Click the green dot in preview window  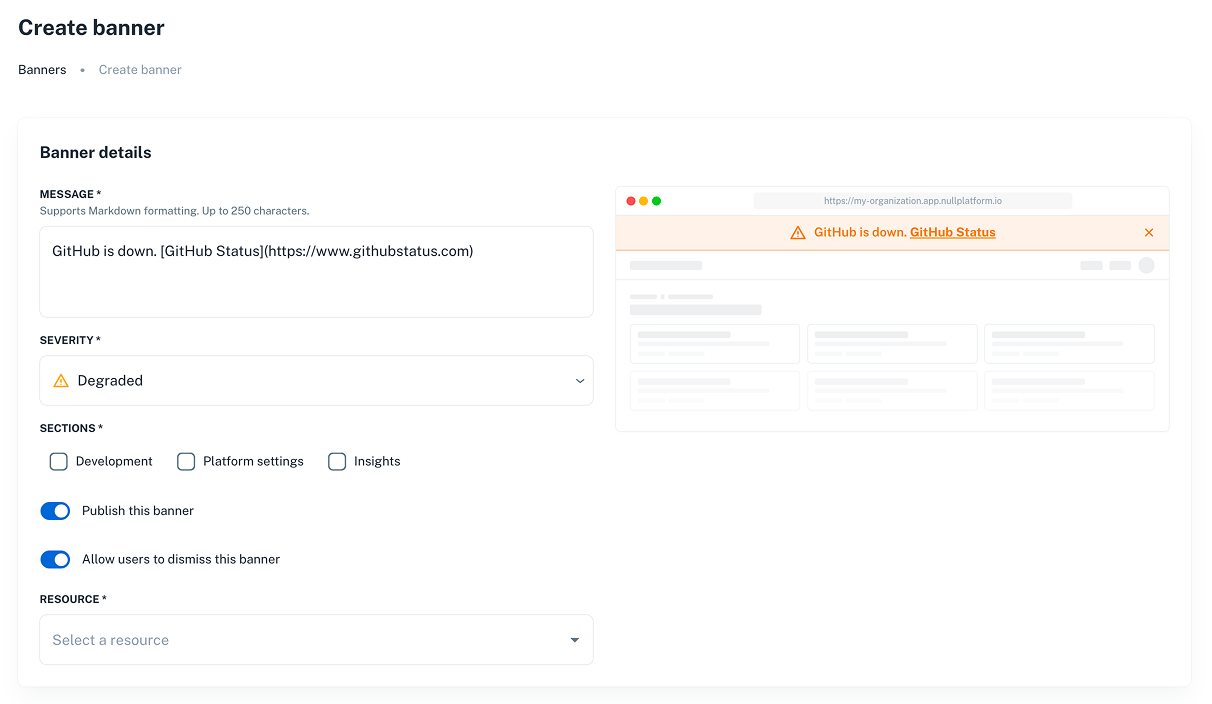(657, 201)
